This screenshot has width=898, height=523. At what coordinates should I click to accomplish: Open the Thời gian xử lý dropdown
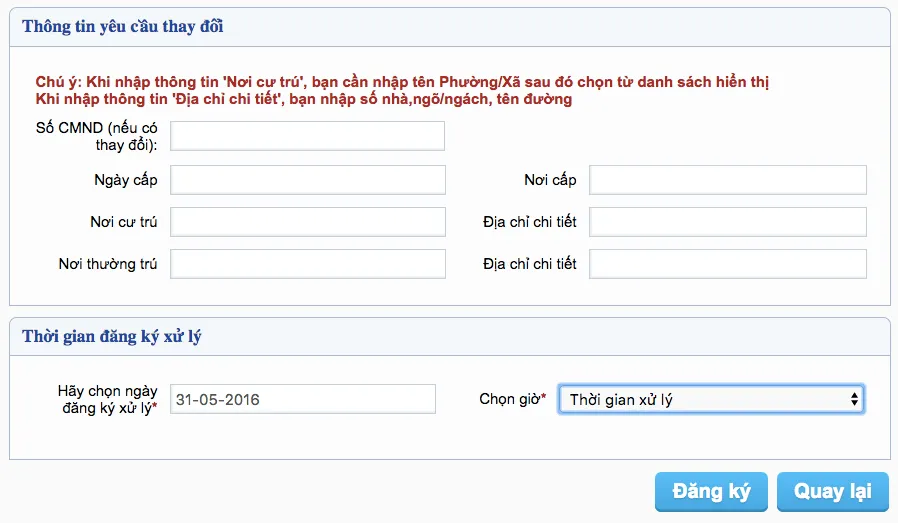[711, 399]
